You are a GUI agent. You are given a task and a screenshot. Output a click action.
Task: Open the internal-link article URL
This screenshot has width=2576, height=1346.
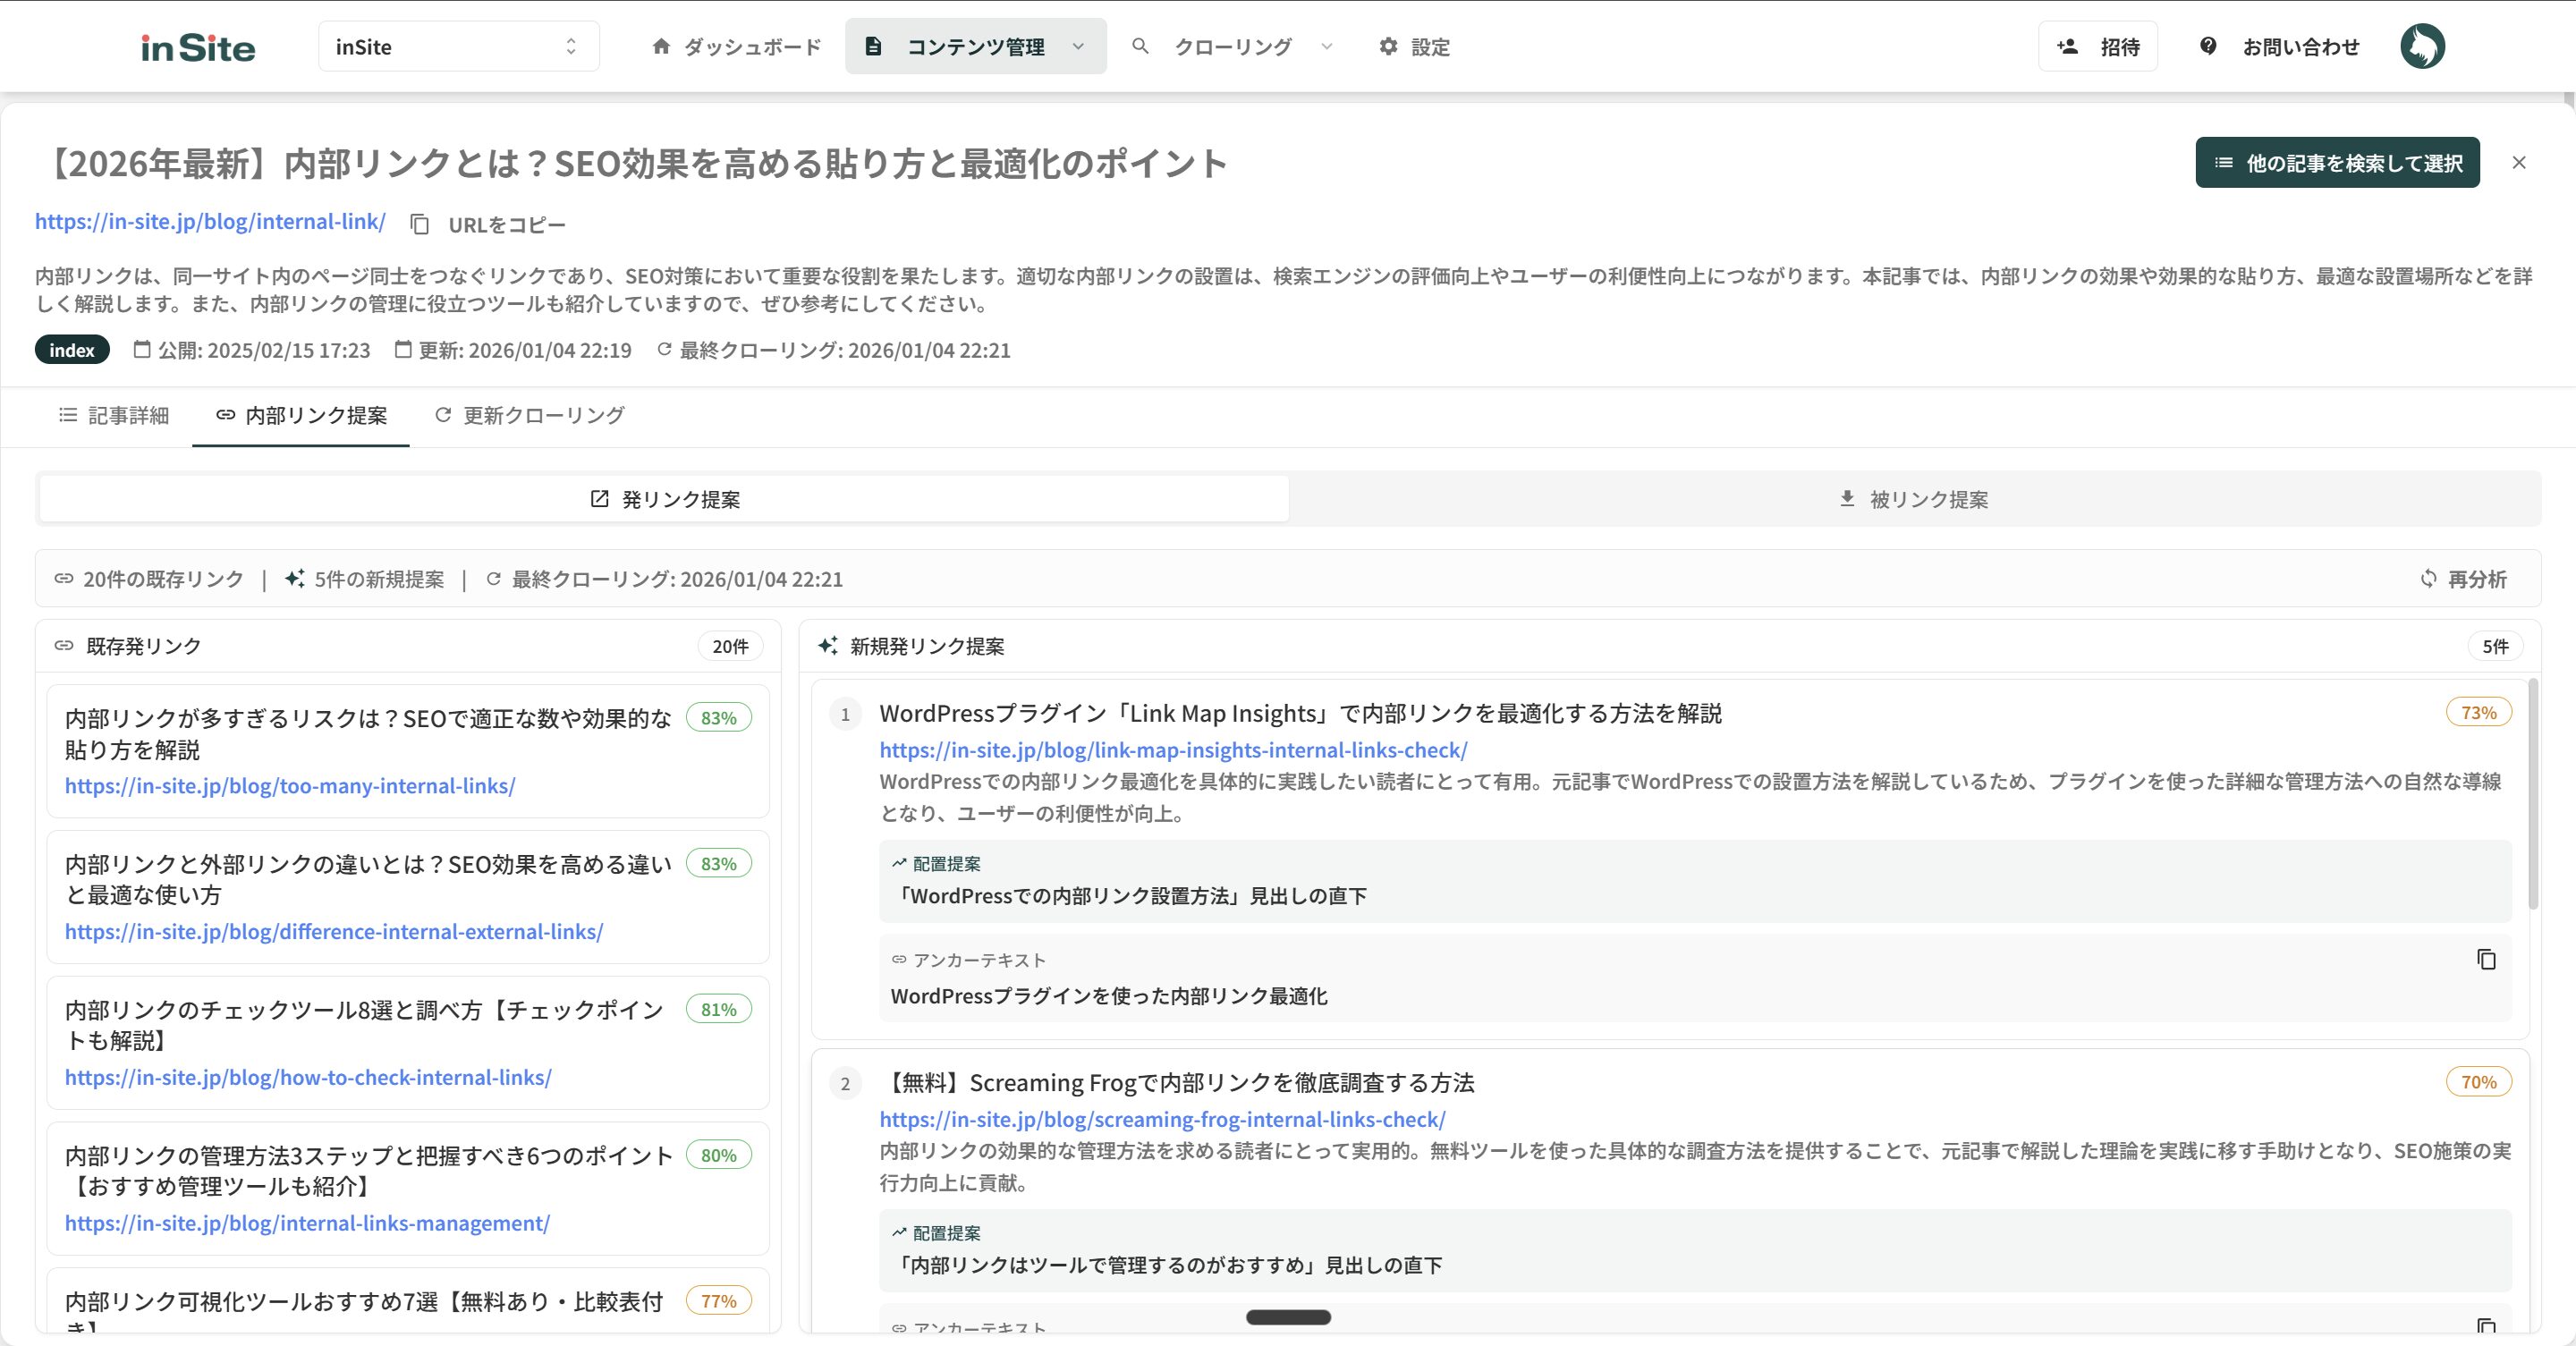point(210,222)
